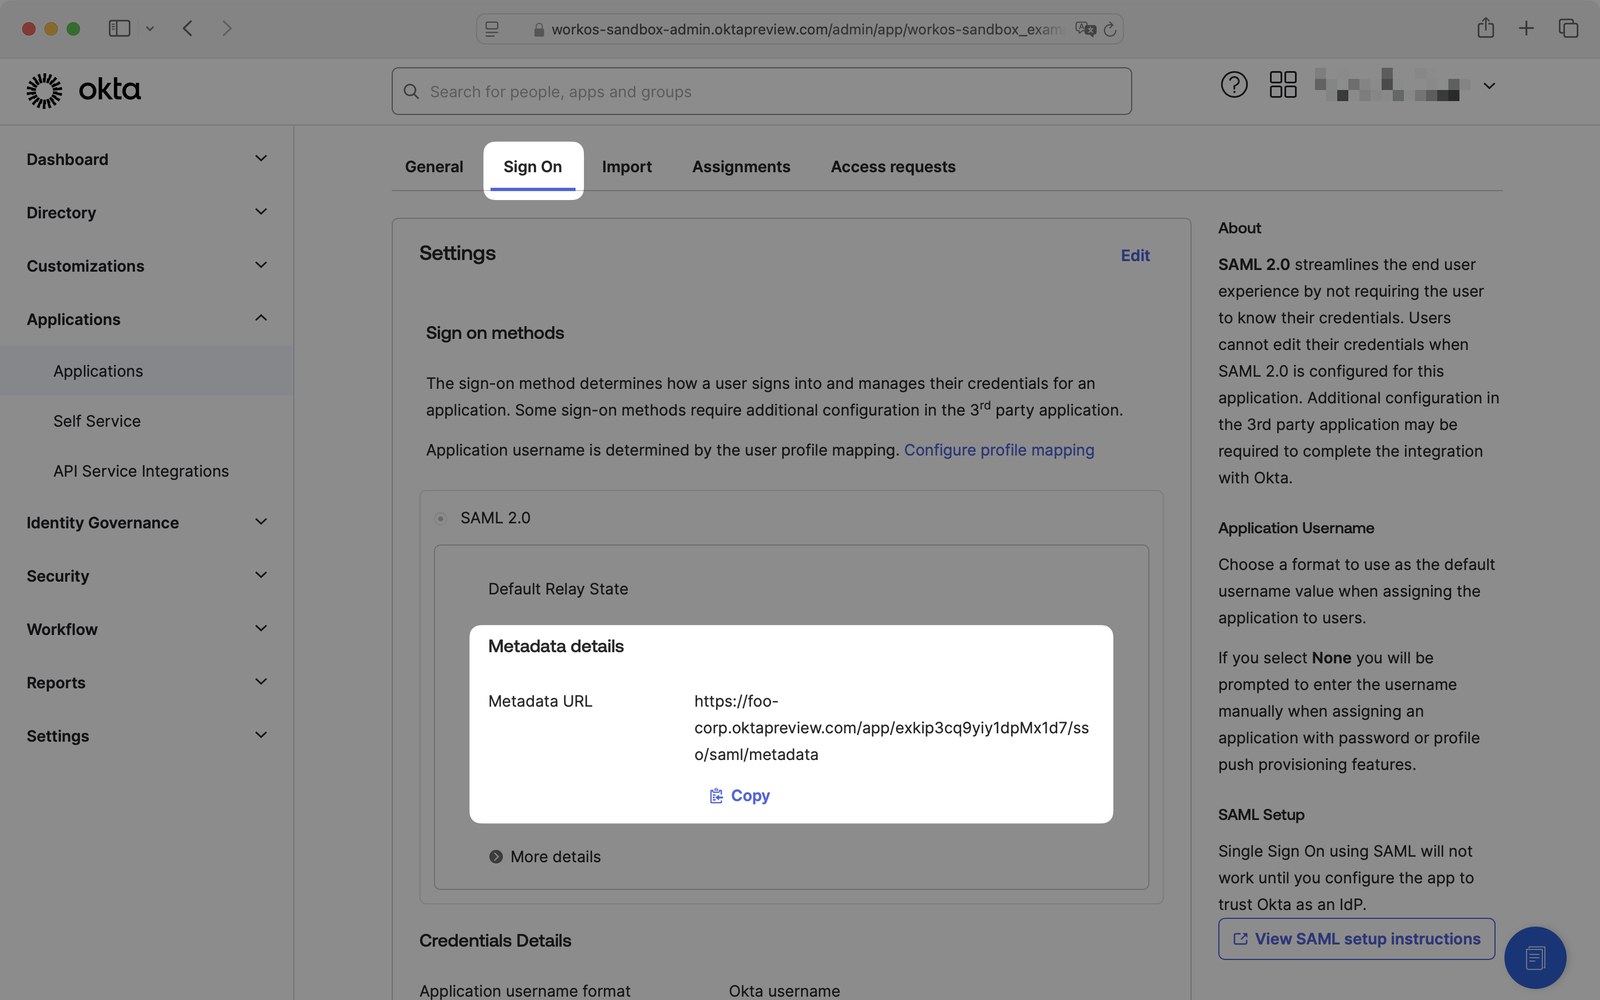Expand the Customizations sidebar section
The width and height of the screenshot is (1600, 1000).
[261, 265]
